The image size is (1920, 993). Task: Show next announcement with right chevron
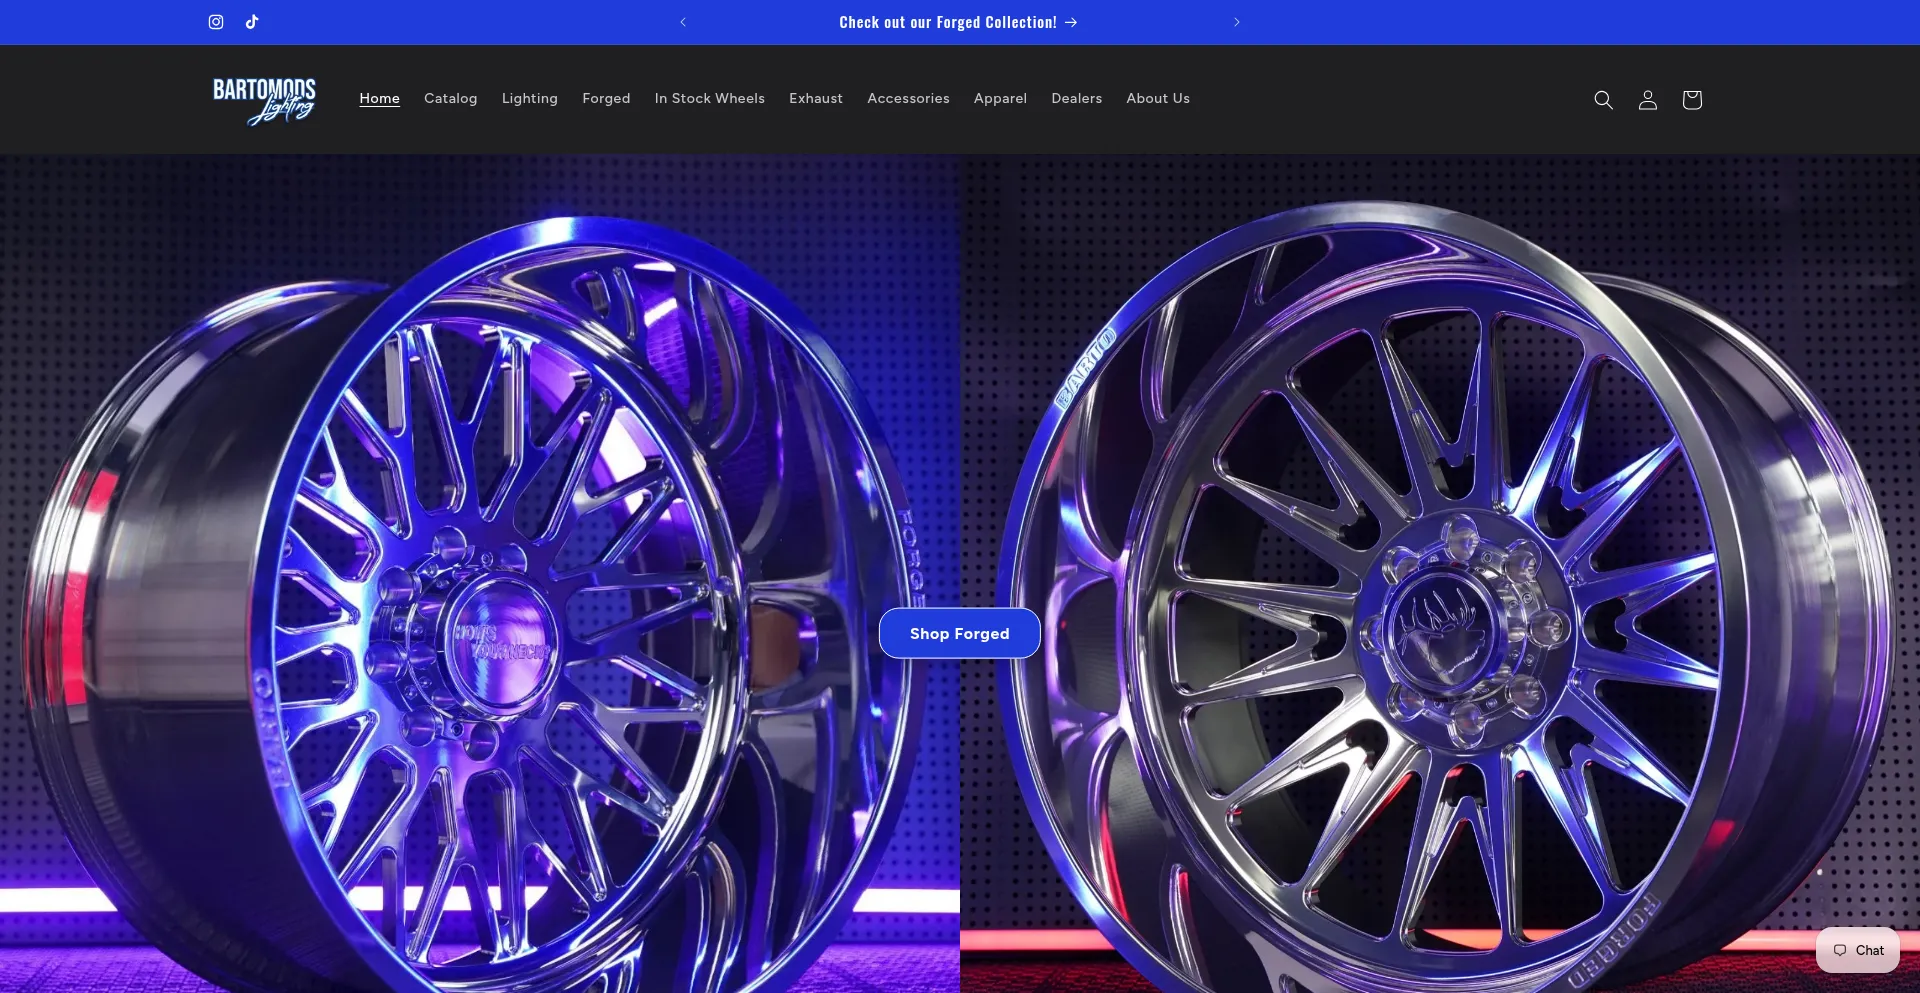point(1237,22)
